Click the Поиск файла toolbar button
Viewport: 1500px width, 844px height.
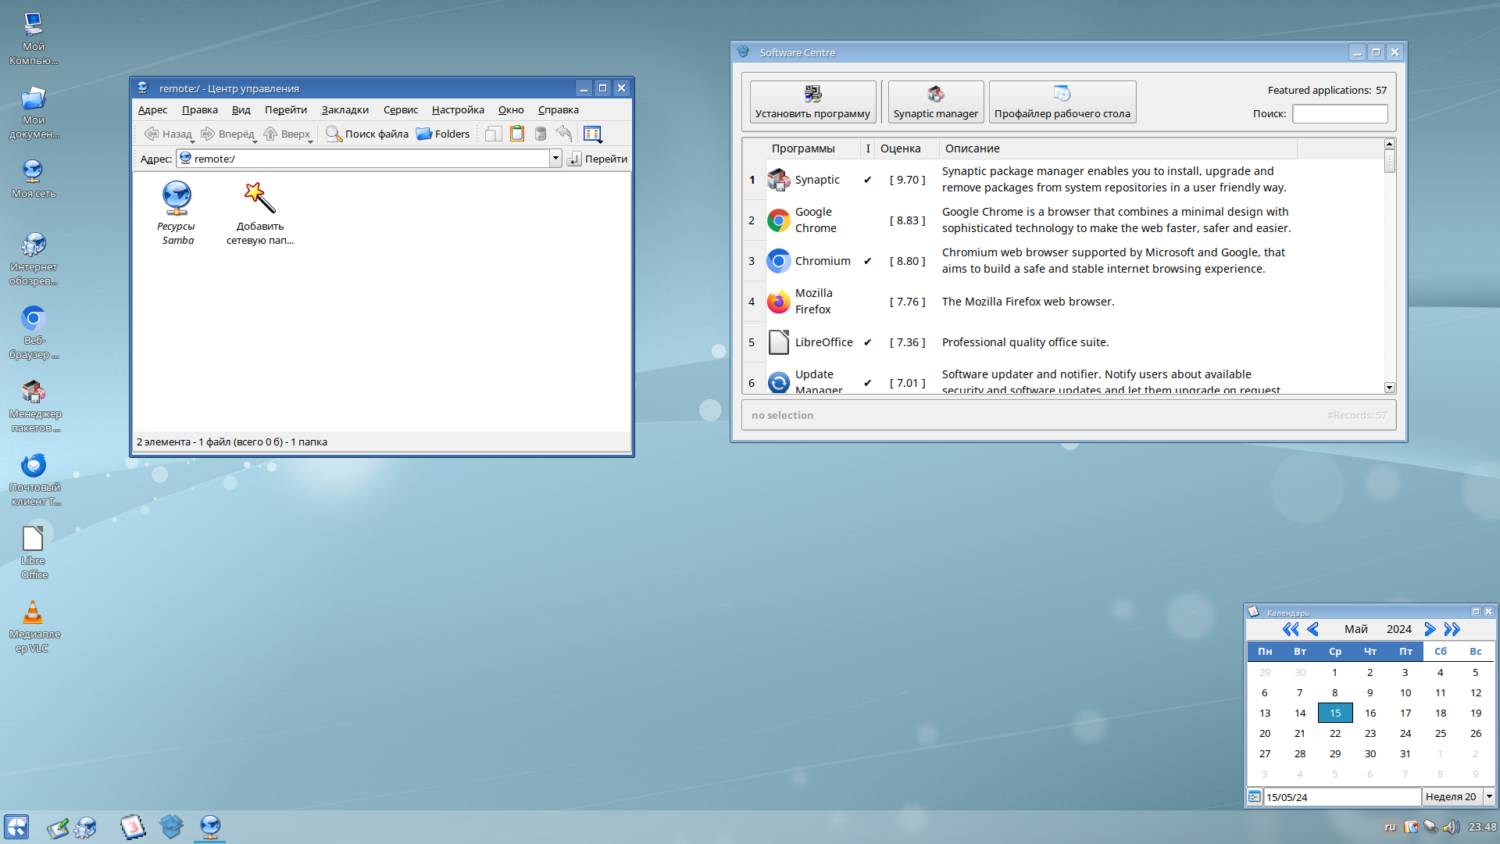[x=367, y=134]
